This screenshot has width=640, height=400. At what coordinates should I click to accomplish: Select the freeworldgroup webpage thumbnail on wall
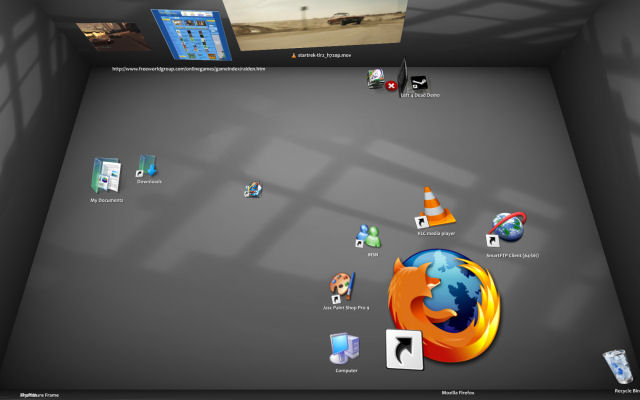[x=186, y=37]
